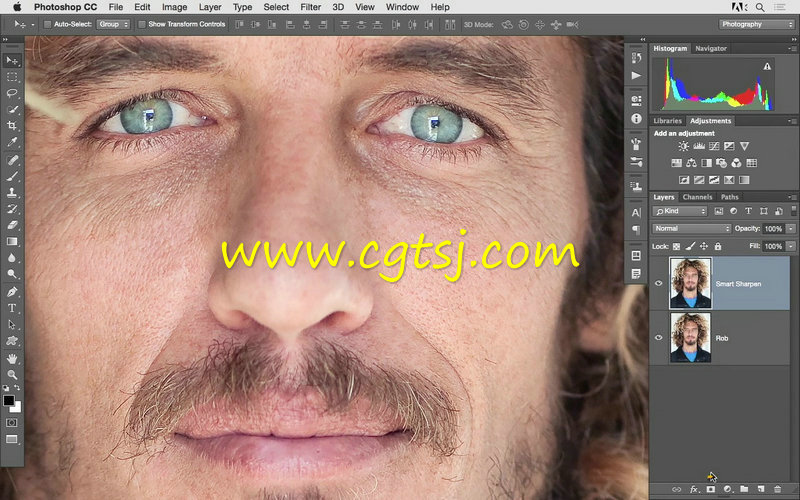This screenshot has height=500, width=800.
Task: Open the Filter menu
Action: pos(310,7)
